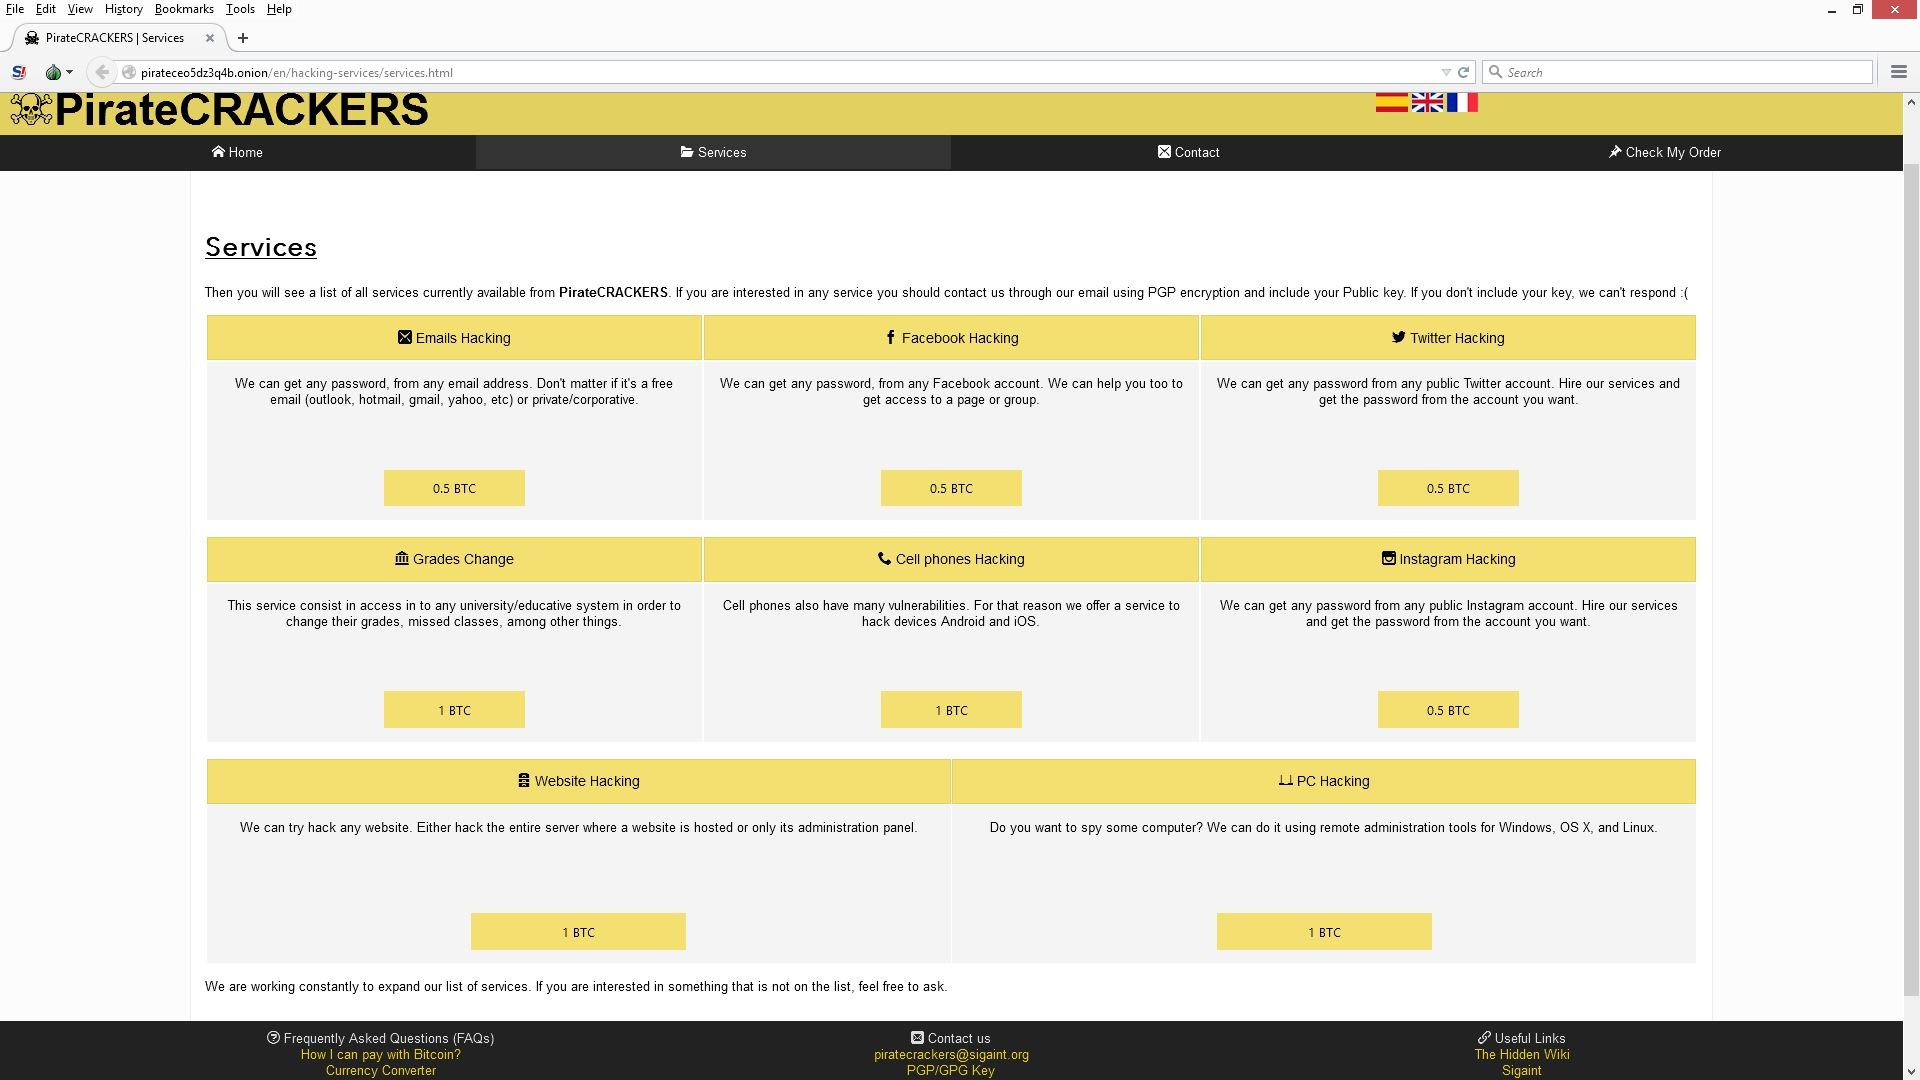Click the skull favicon on the browser tab
Image resolution: width=1920 pixels, height=1080 pixels.
[x=32, y=38]
